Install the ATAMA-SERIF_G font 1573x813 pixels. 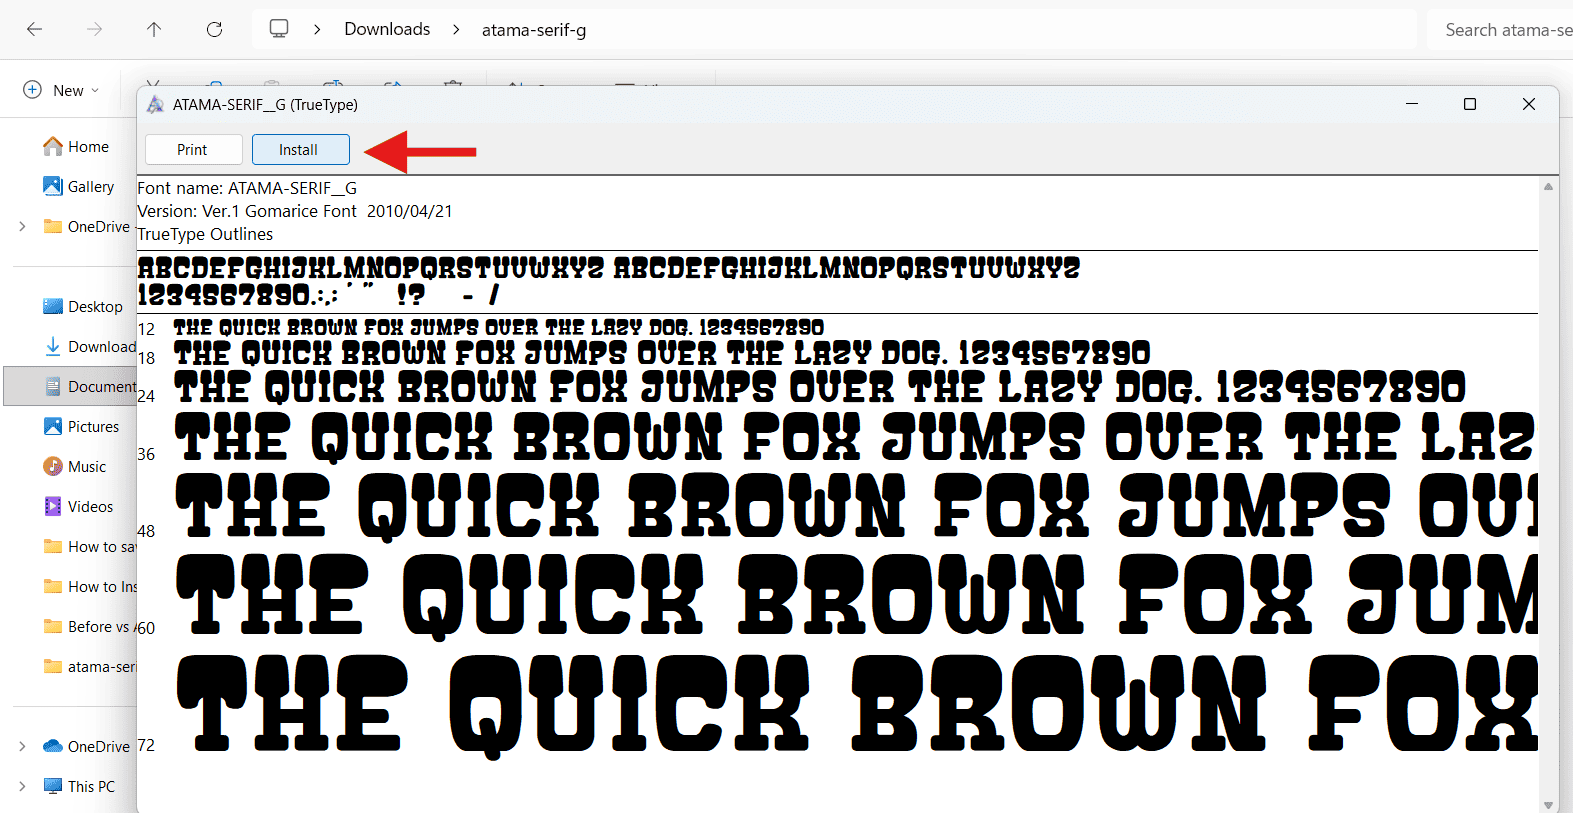300,150
